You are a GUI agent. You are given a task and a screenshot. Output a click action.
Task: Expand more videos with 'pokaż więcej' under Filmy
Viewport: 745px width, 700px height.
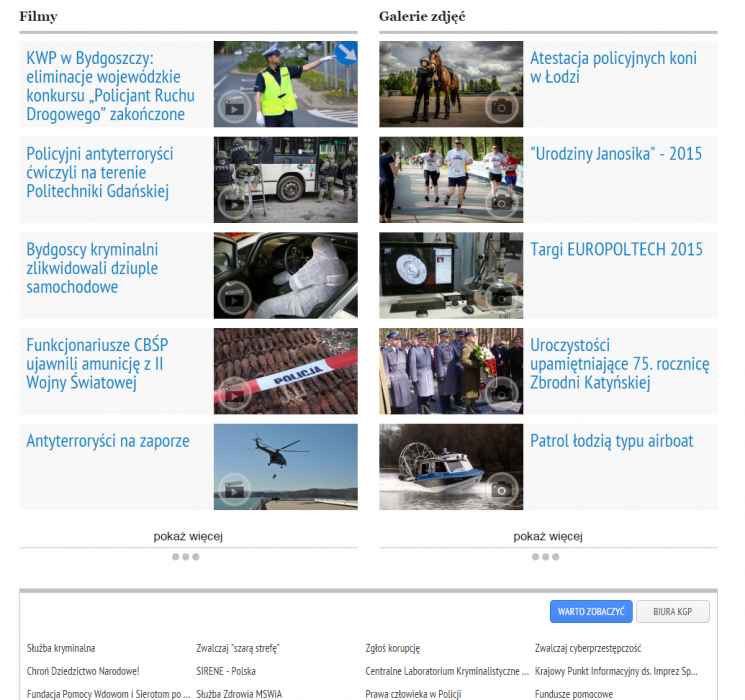click(188, 536)
